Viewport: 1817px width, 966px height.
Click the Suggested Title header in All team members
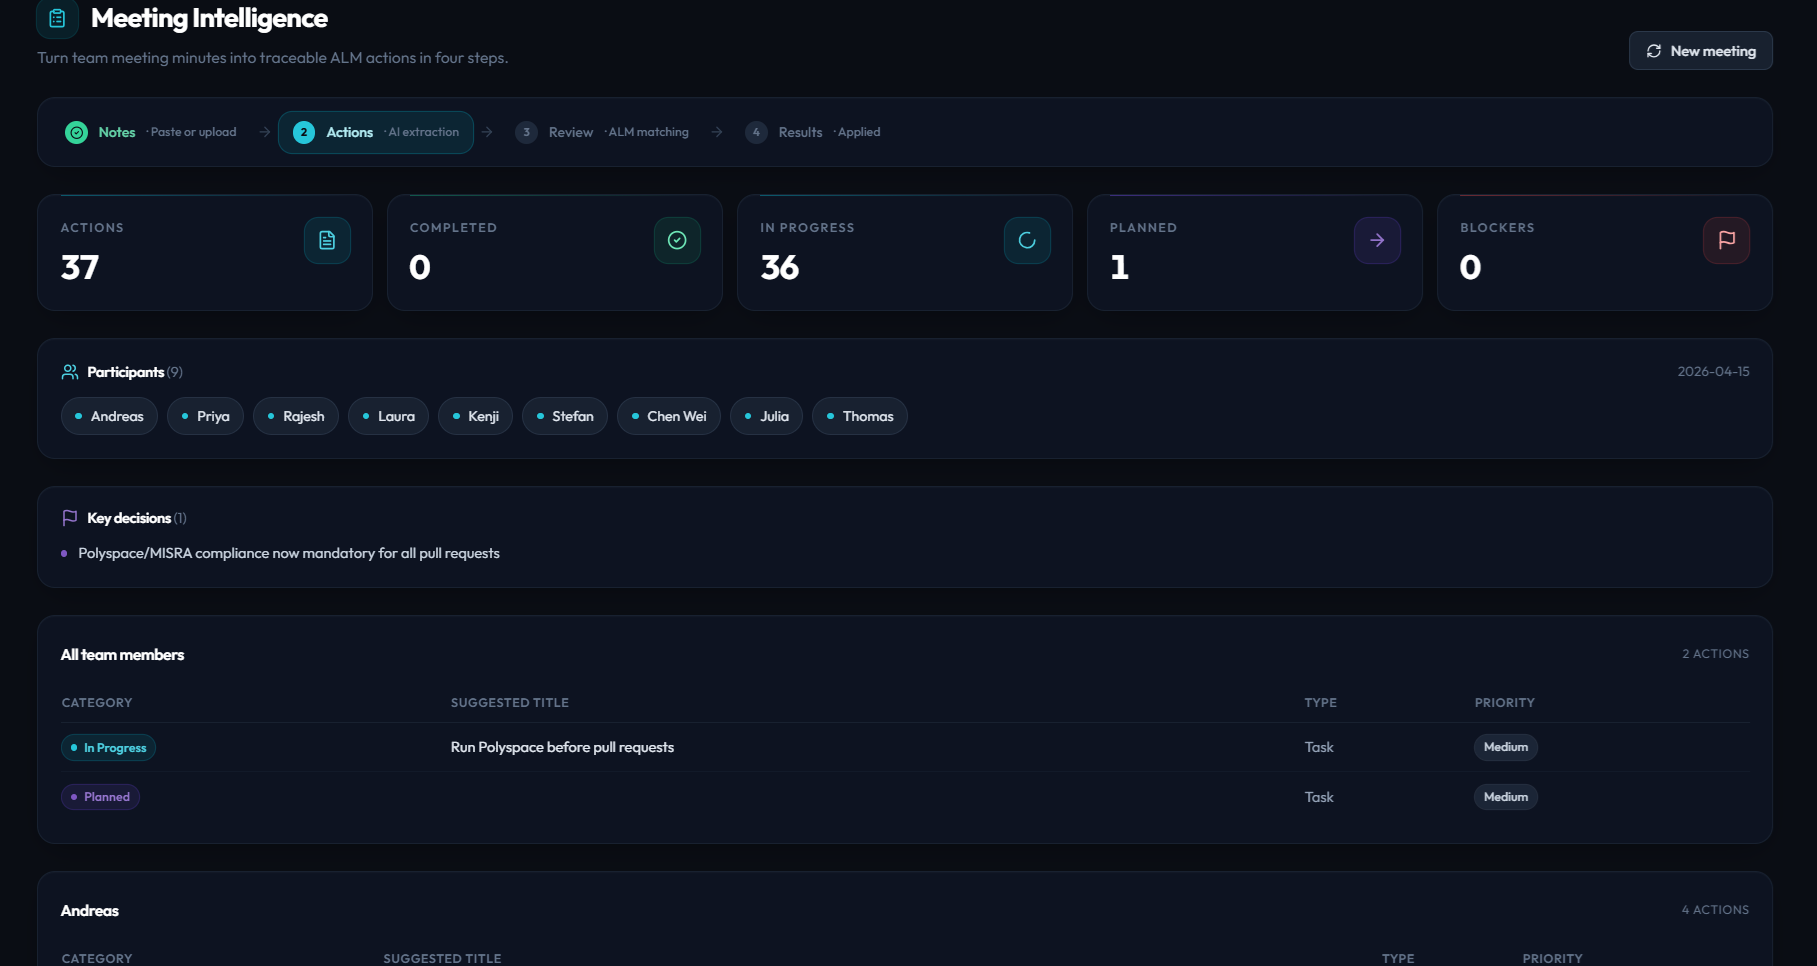(509, 703)
